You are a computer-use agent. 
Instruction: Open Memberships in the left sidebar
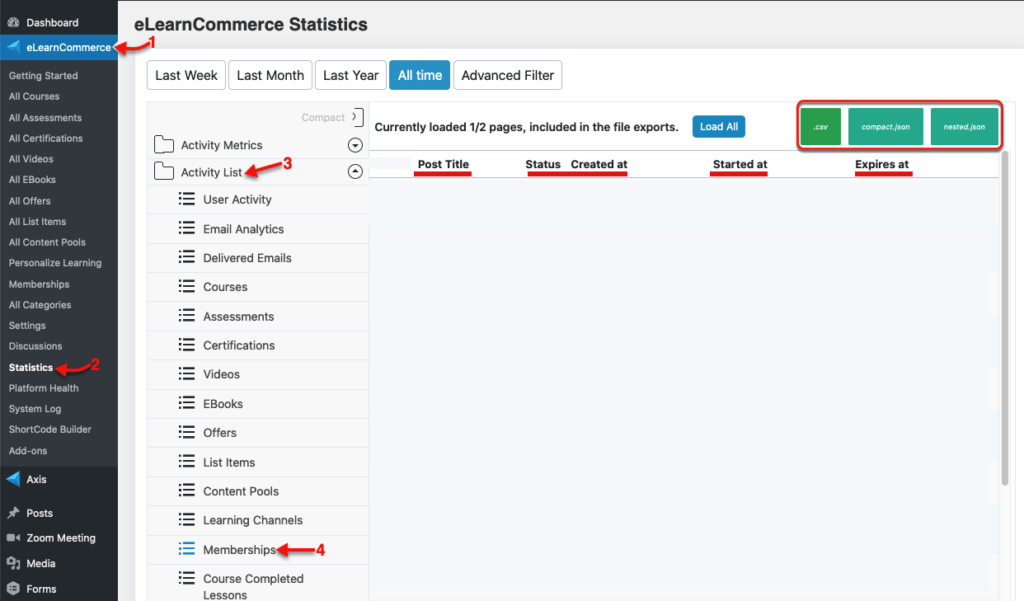(x=39, y=284)
